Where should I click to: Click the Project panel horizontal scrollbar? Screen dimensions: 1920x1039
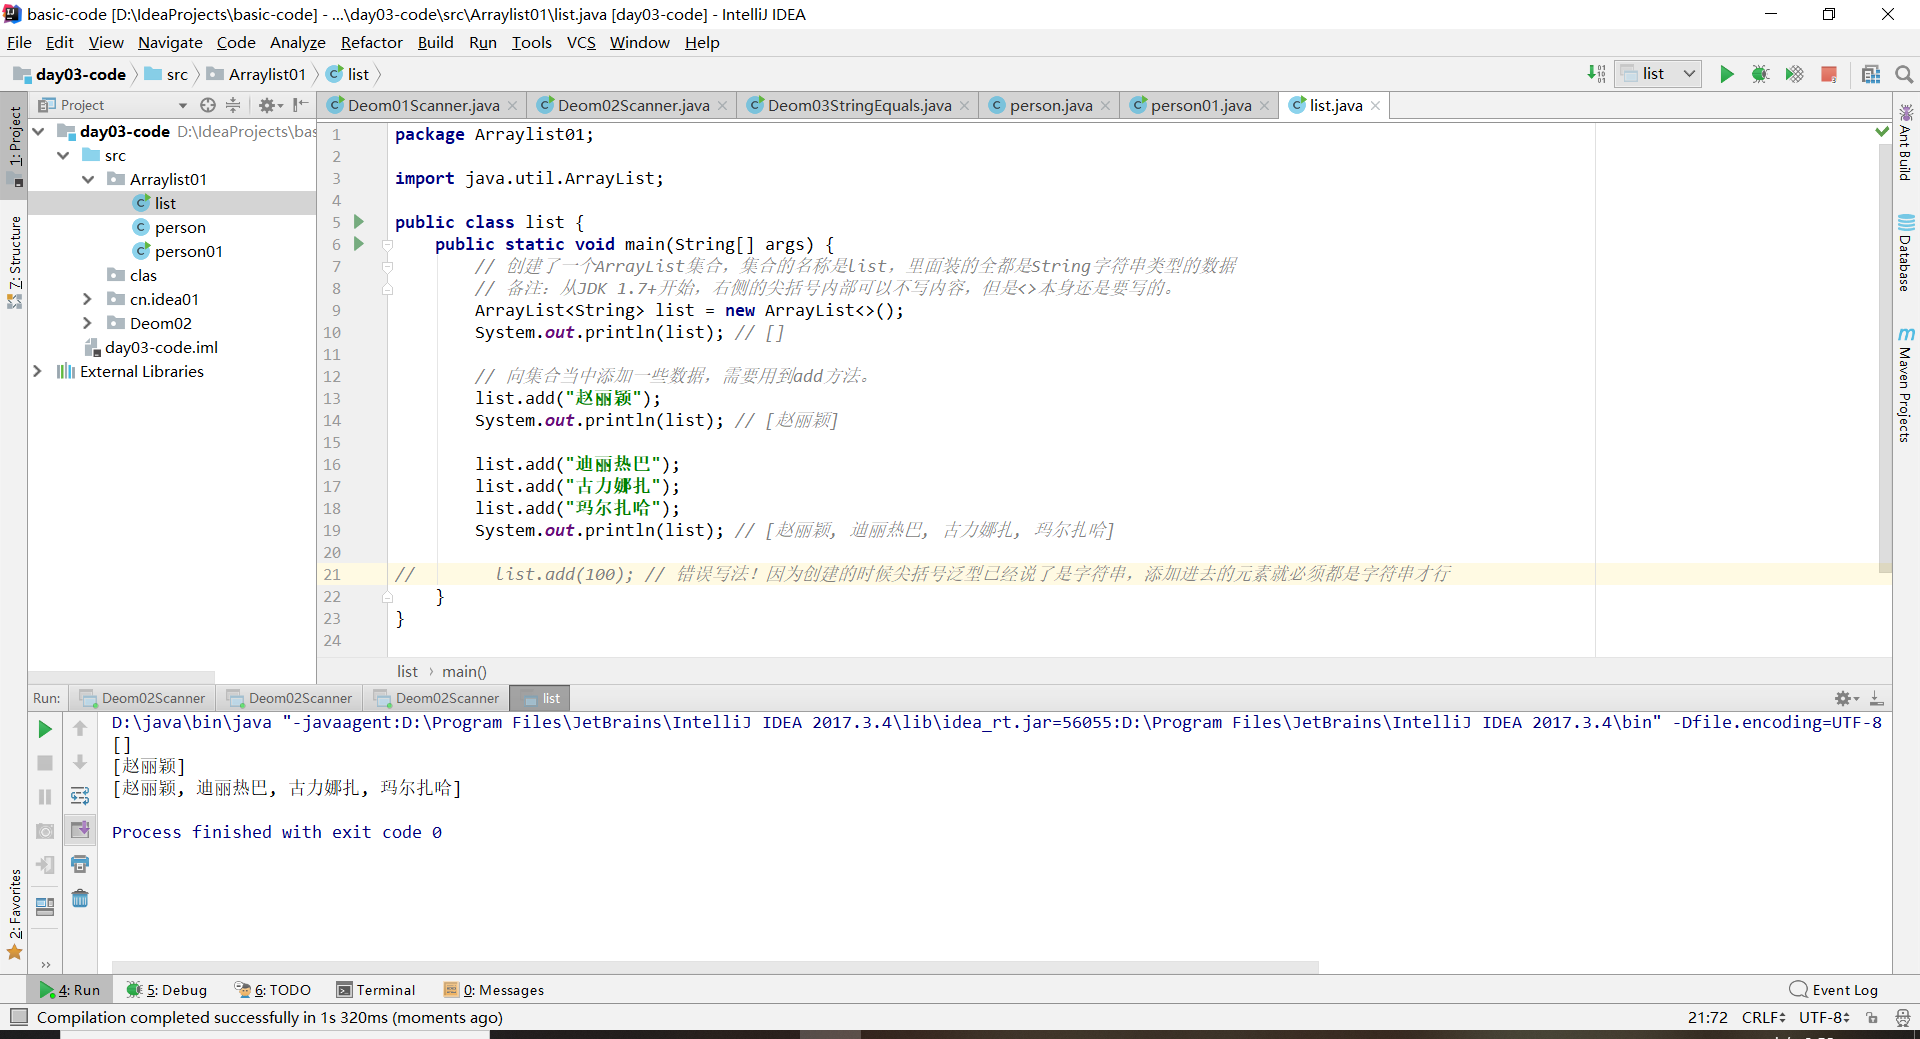122,677
